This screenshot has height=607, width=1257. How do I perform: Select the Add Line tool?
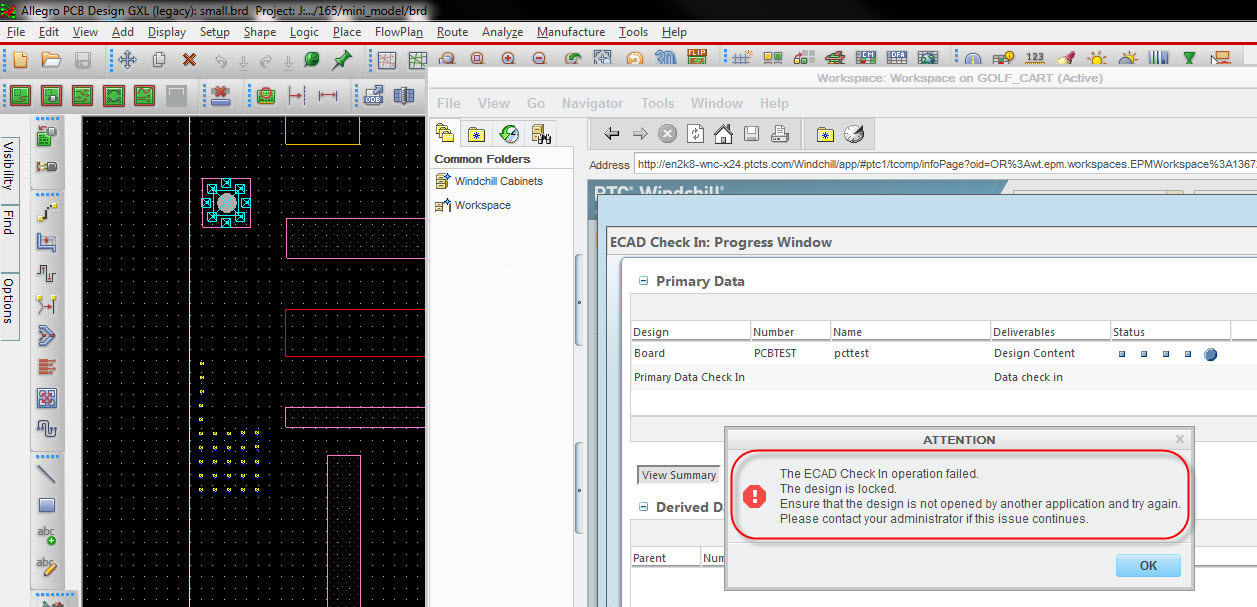pyautogui.click(x=47, y=473)
